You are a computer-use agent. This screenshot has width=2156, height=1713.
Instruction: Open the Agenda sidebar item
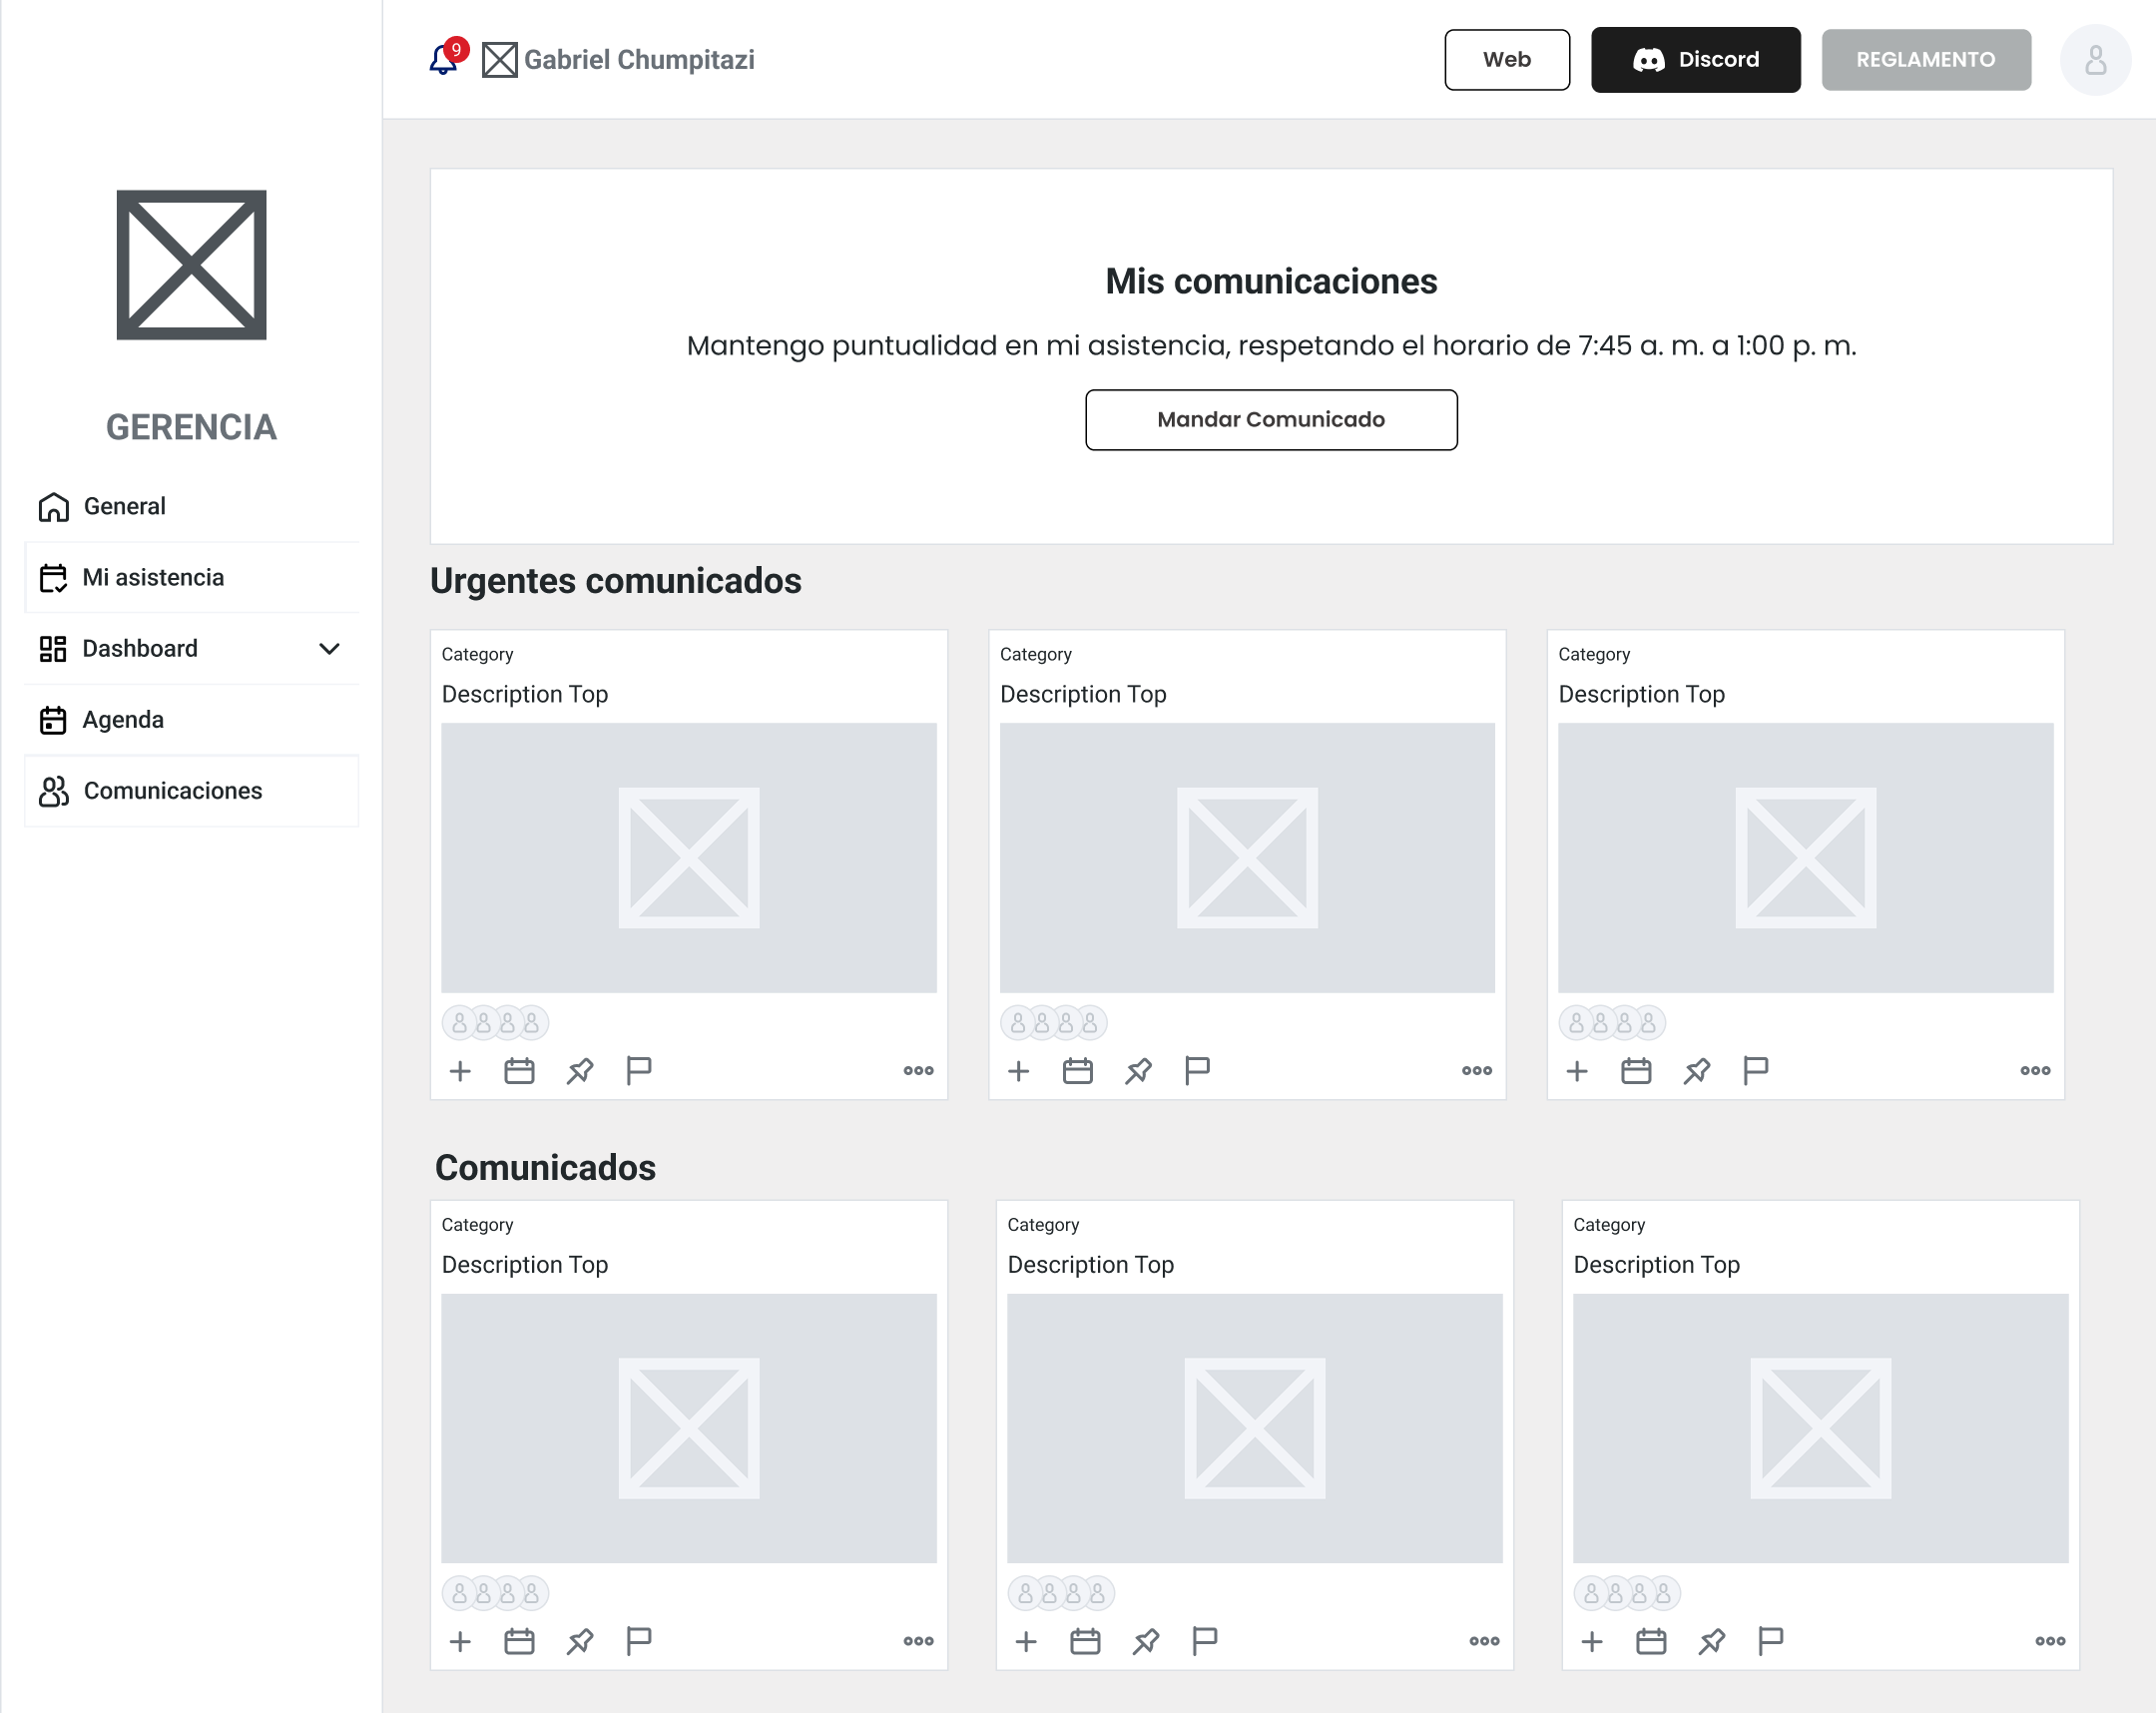point(122,720)
